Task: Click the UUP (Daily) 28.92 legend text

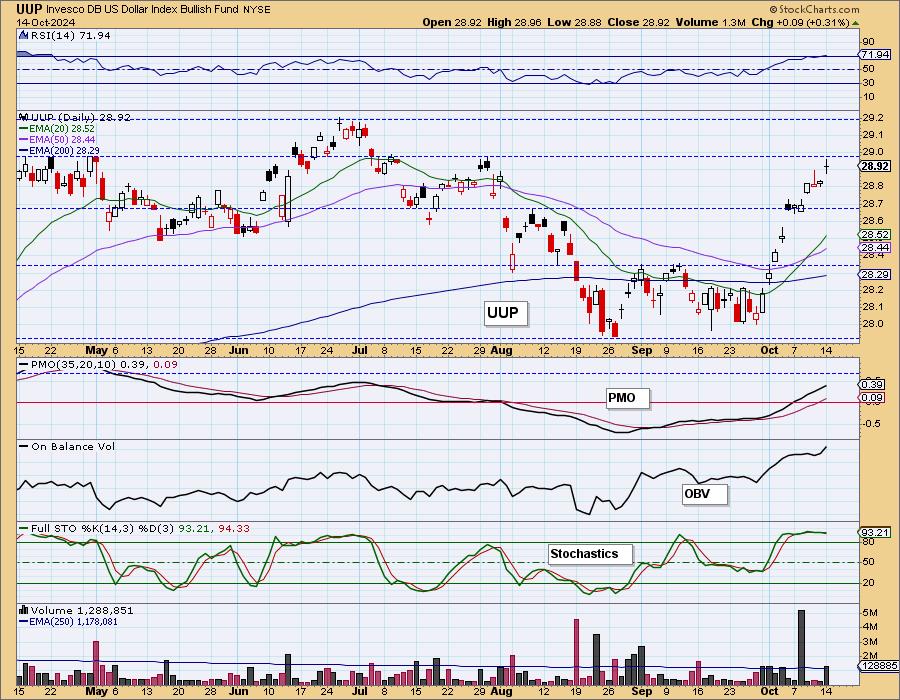Action: coord(80,117)
